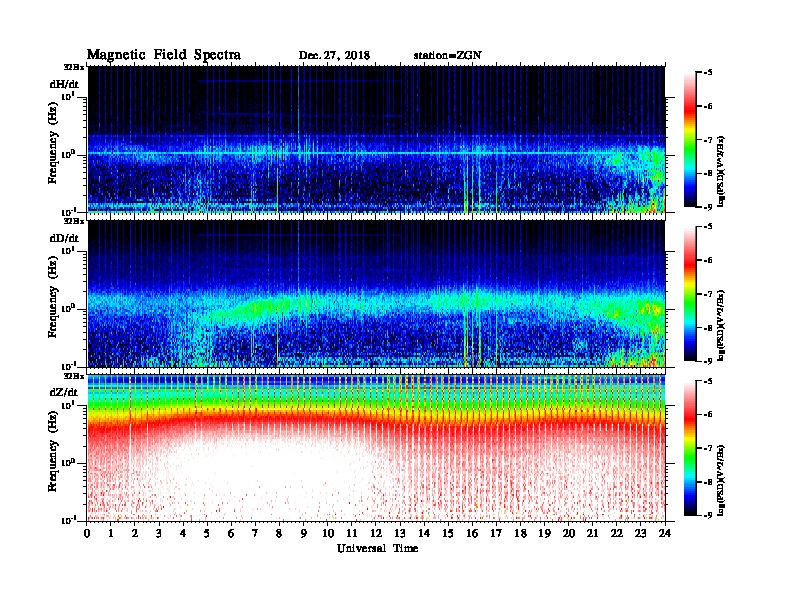Click the Universal Time tick label "2"

point(135,533)
